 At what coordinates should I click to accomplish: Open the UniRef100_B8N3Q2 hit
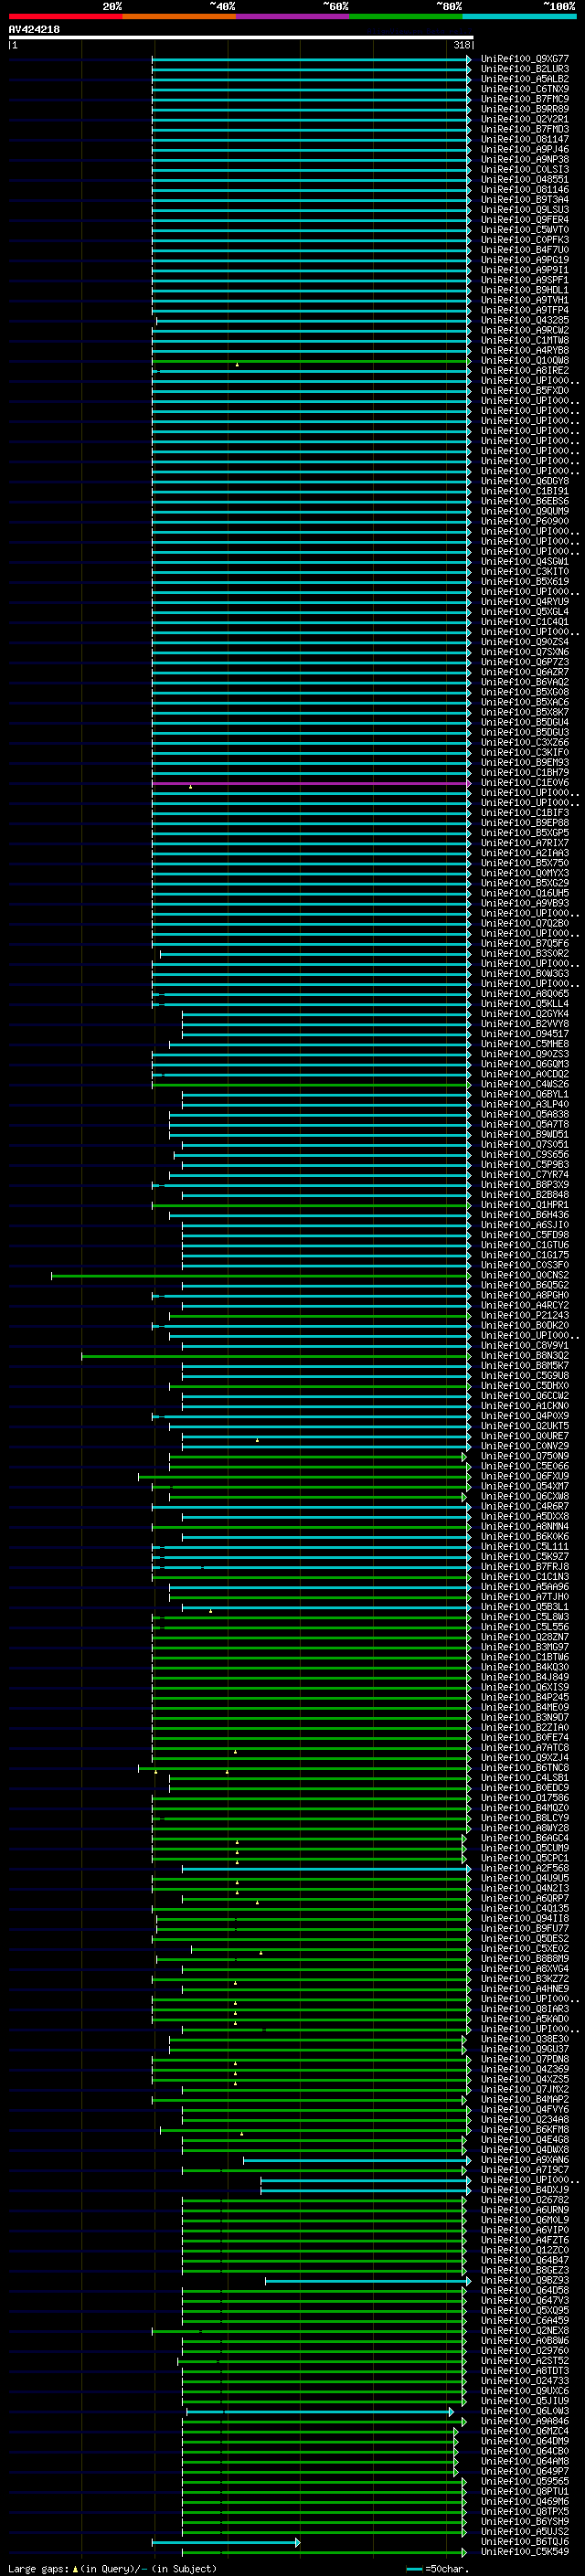coord(524,1356)
